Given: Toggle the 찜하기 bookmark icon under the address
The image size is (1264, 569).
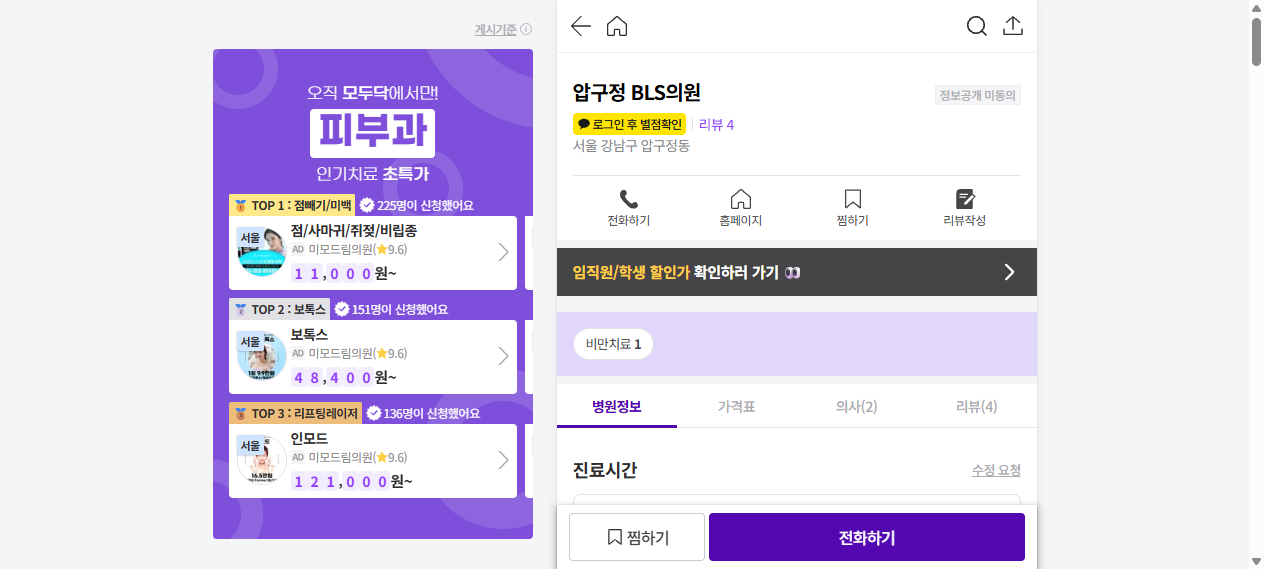Looking at the screenshot, I should point(852,199).
